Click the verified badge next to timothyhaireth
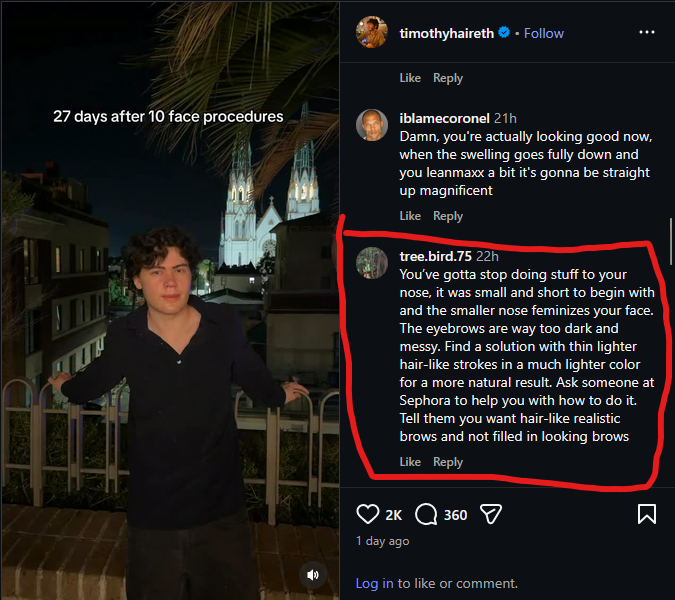675x600 pixels. coord(504,33)
